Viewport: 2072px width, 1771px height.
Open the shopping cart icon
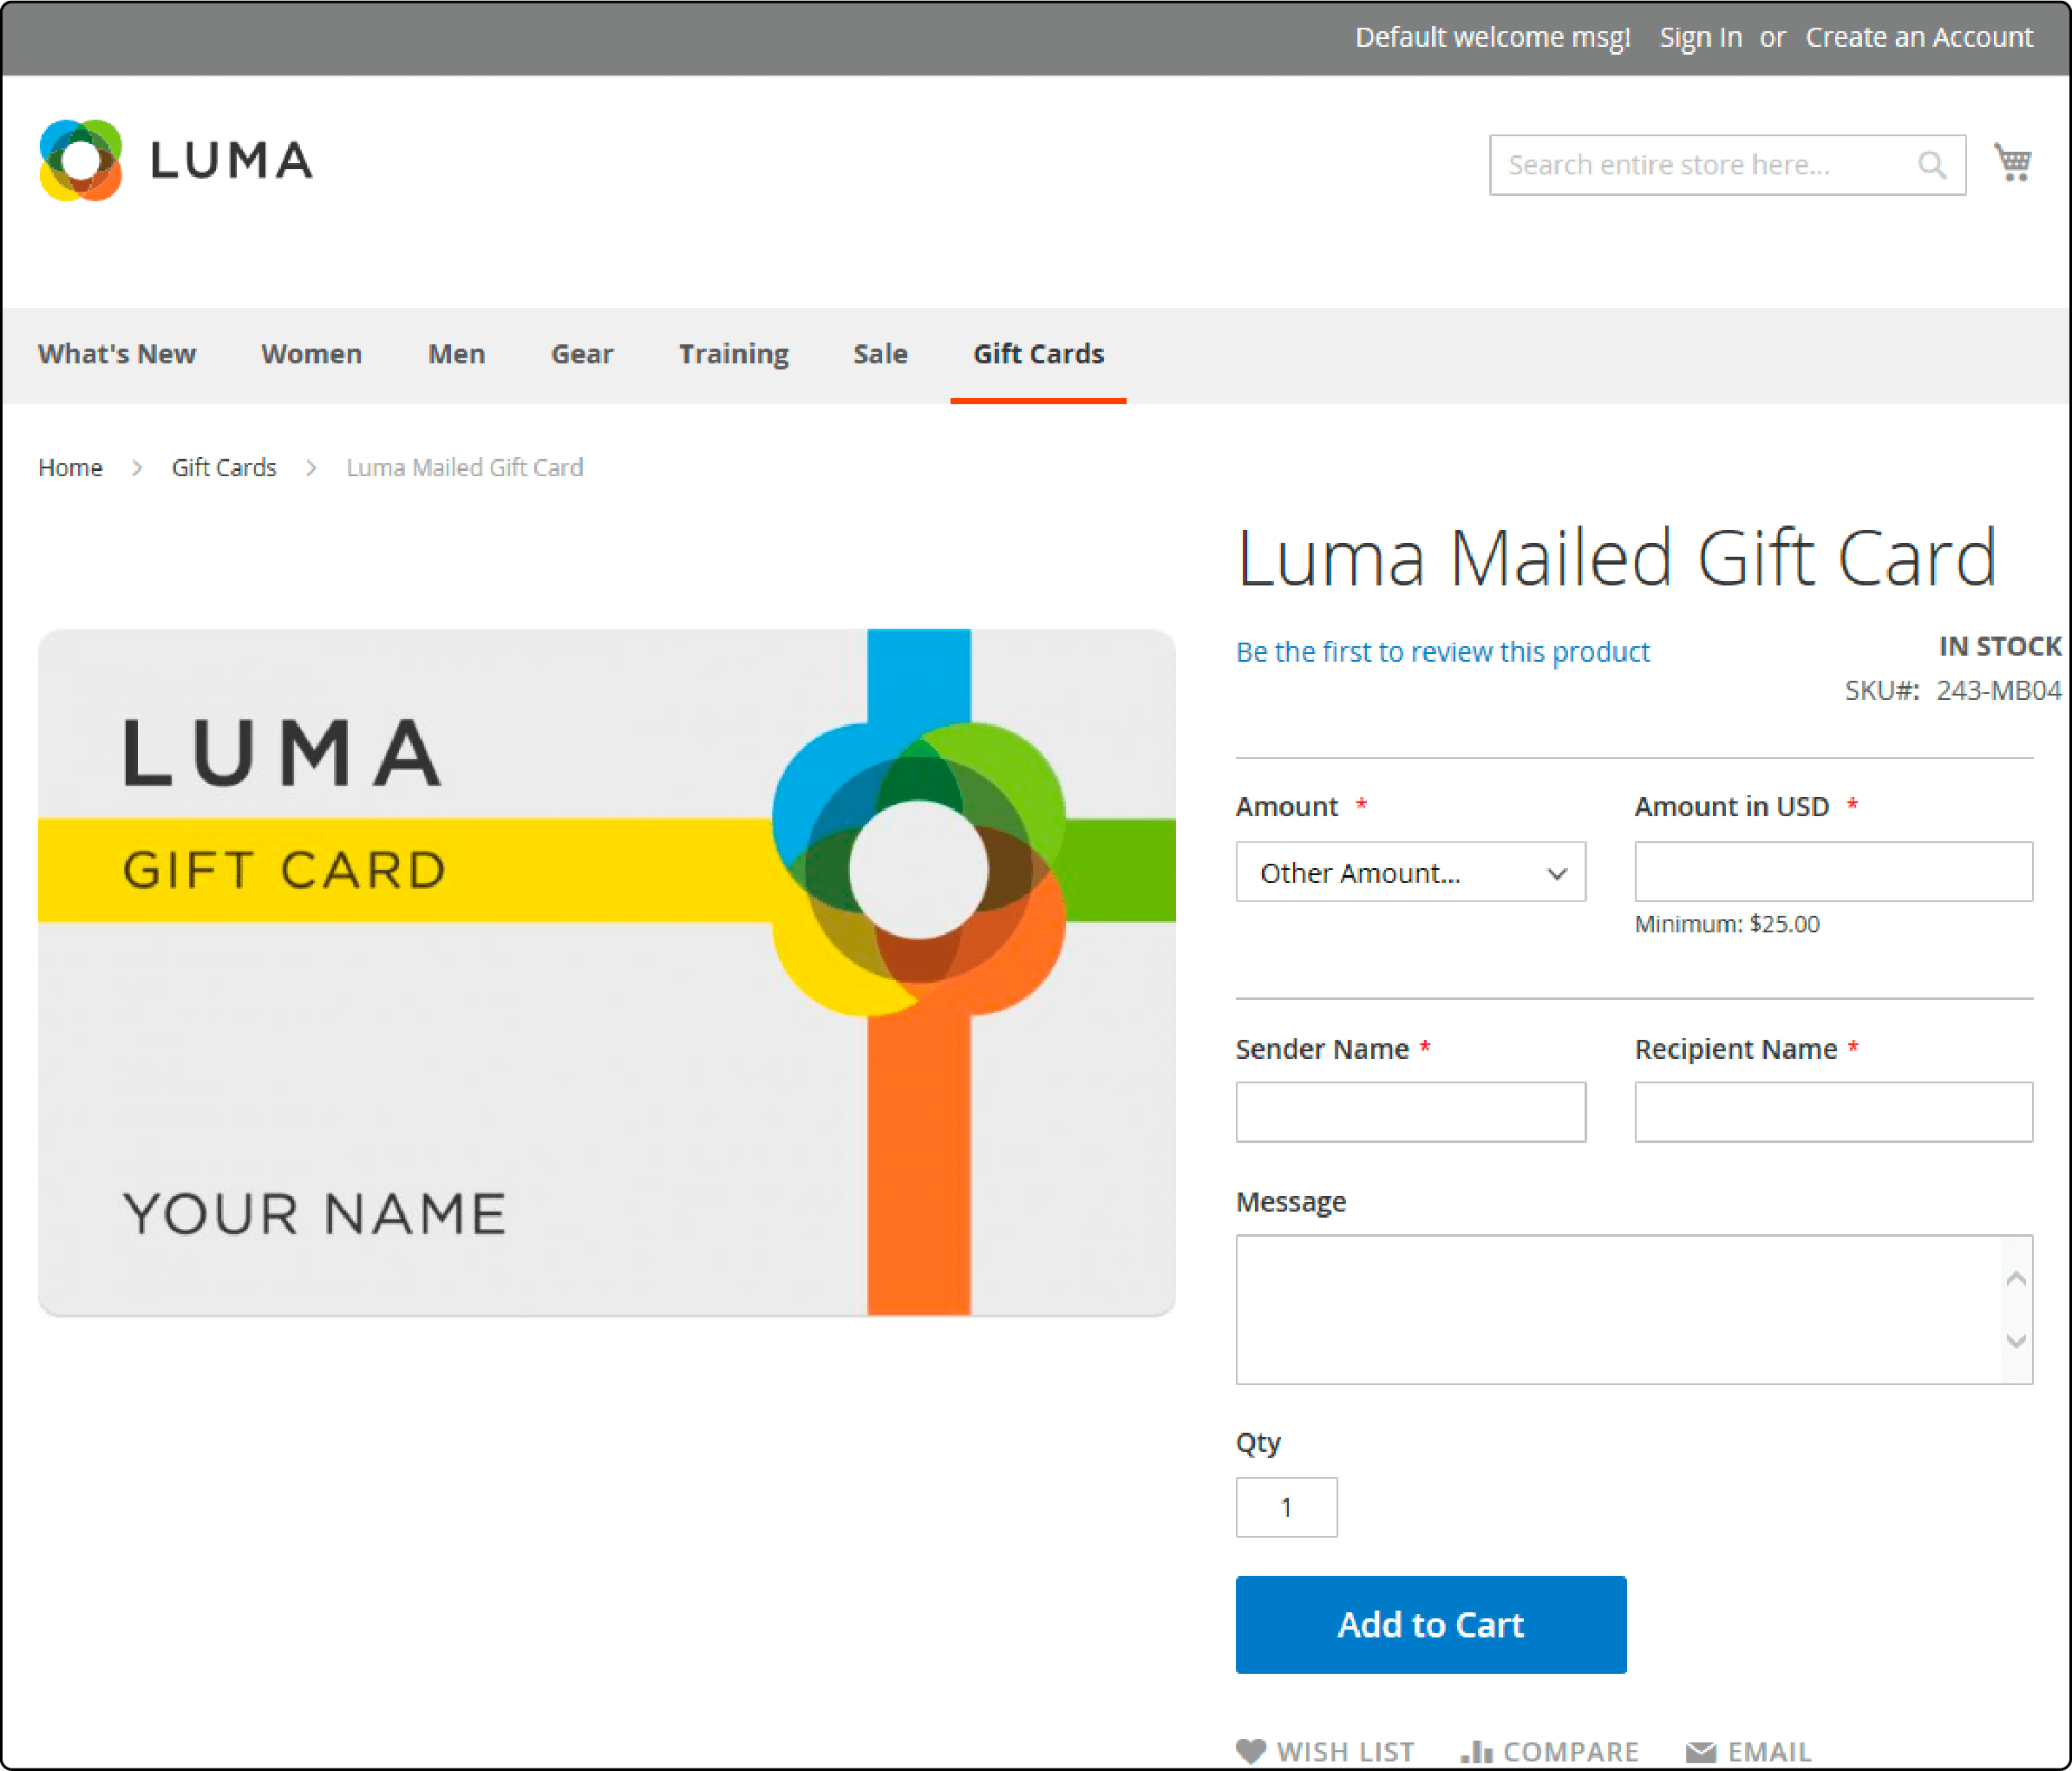click(x=2013, y=162)
